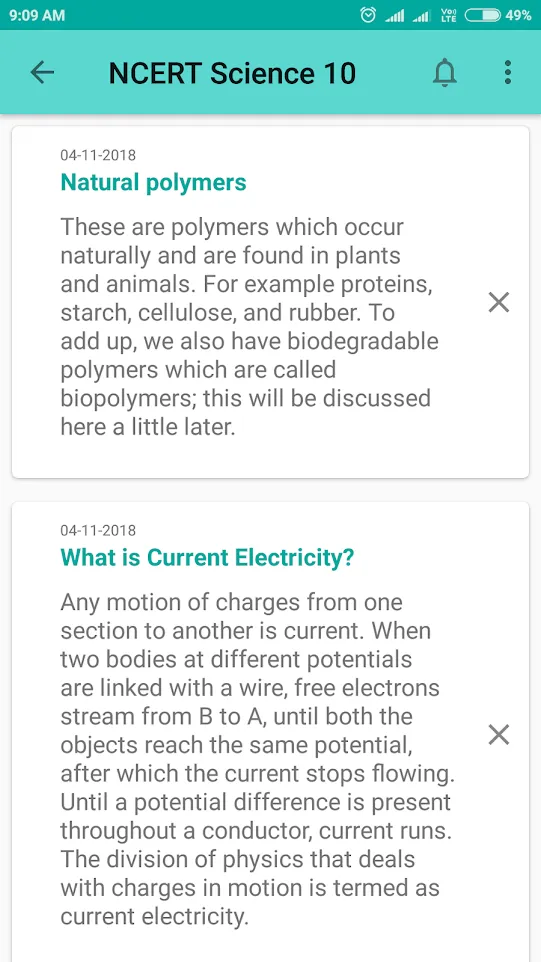Viewport: 541px width, 962px height.
Task: Tap the second signal strength icon
Action: (421, 16)
